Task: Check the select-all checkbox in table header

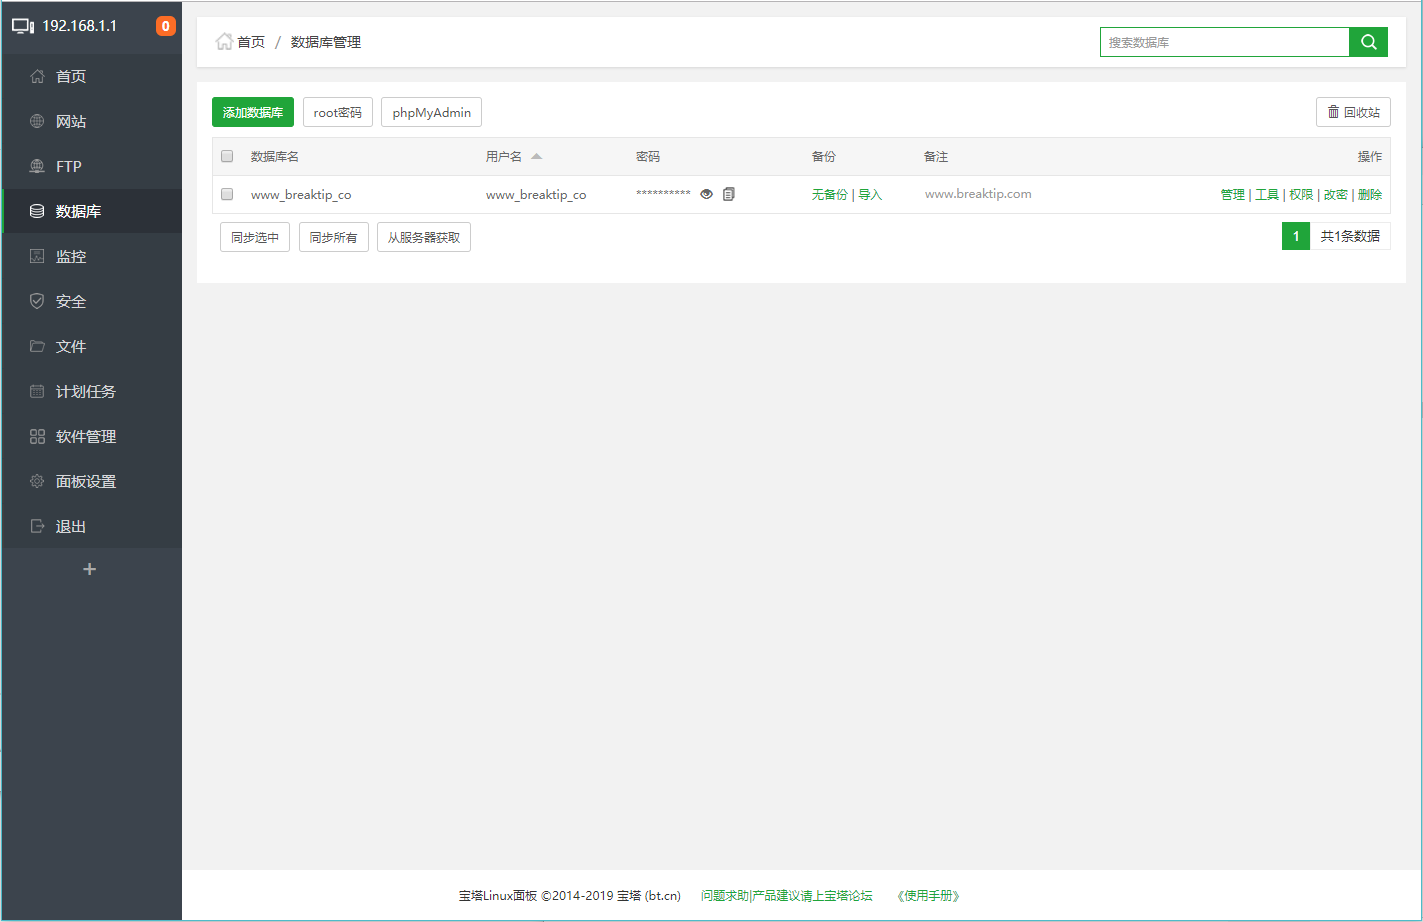Action: (227, 156)
